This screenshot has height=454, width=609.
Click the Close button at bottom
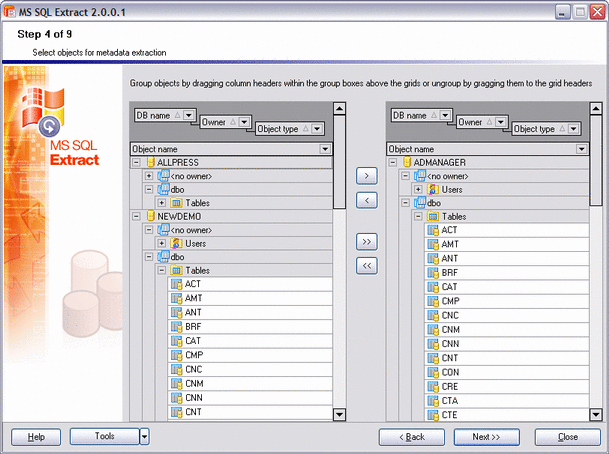[568, 437]
